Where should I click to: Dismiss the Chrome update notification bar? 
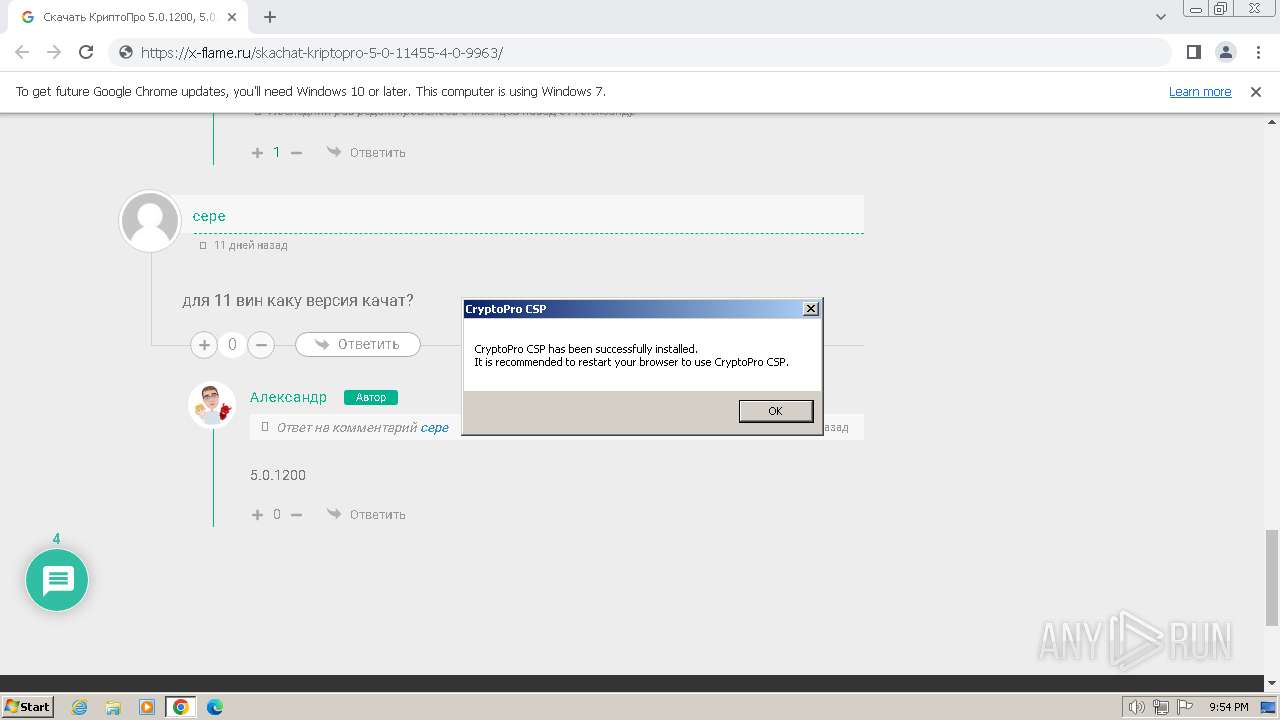pyautogui.click(x=1256, y=91)
